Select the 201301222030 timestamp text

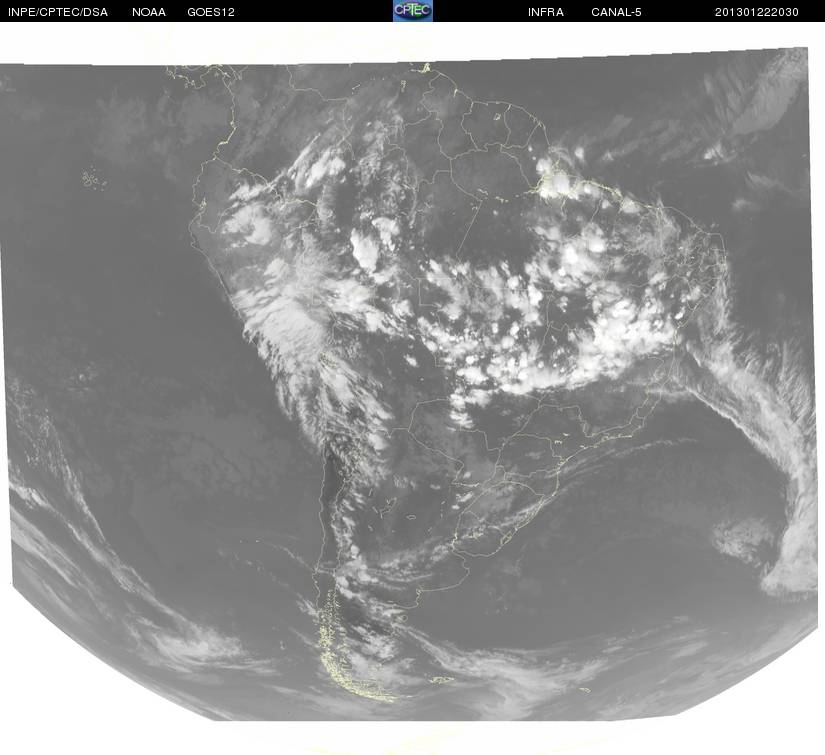pyautogui.click(x=757, y=12)
